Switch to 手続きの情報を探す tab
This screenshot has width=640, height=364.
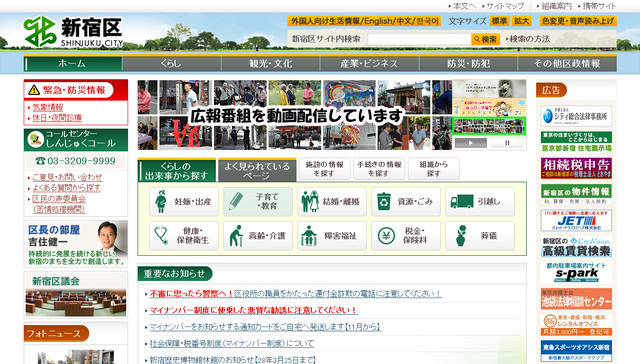click(x=379, y=169)
